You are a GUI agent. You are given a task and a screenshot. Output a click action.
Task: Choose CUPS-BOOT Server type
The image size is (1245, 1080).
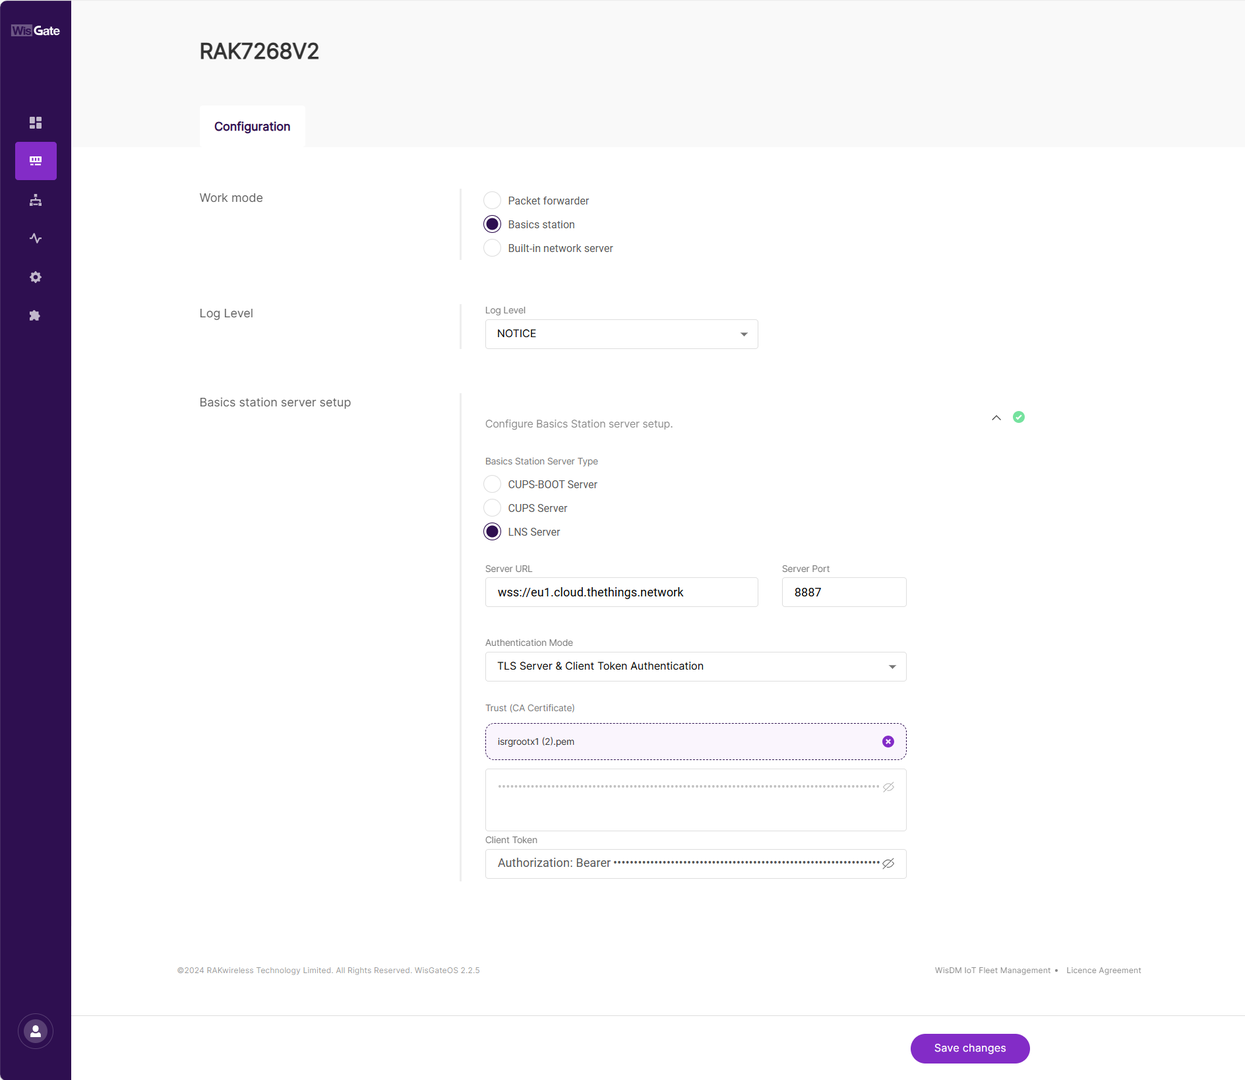(x=492, y=484)
